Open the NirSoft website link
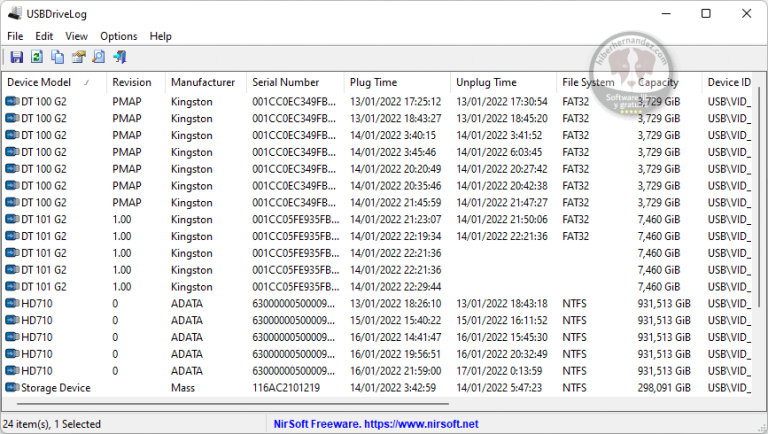Image resolution: width=768 pixels, height=434 pixels. [376, 424]
